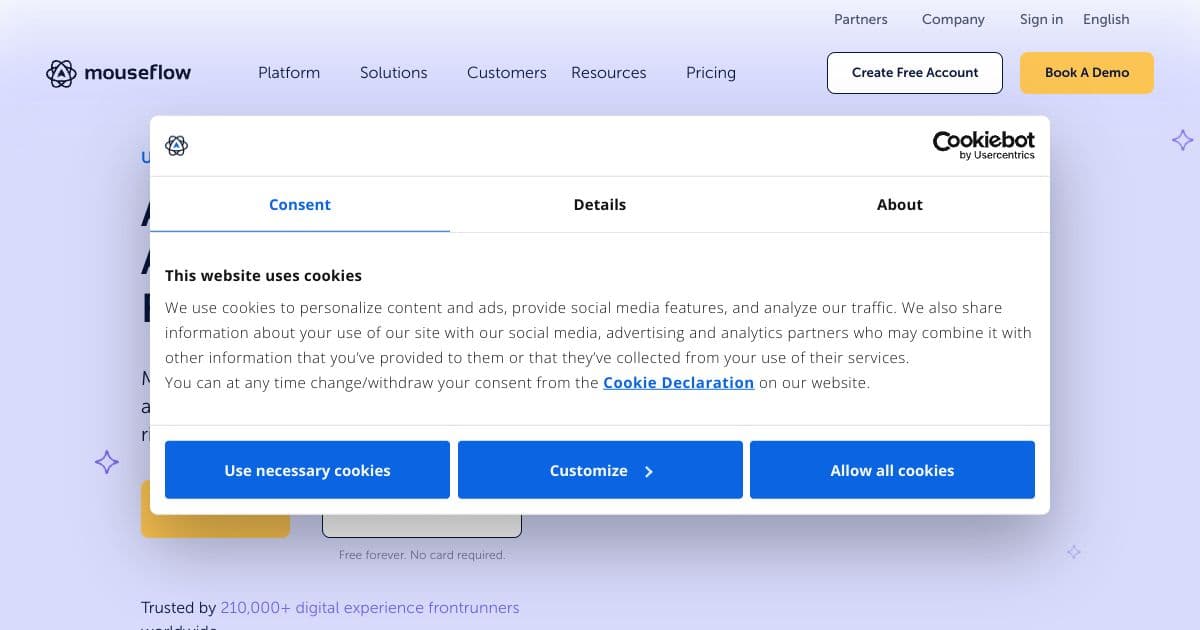Screen dimensions: 1200x630
Task: Switch to the About tab
Action: (x=899, y=204)
